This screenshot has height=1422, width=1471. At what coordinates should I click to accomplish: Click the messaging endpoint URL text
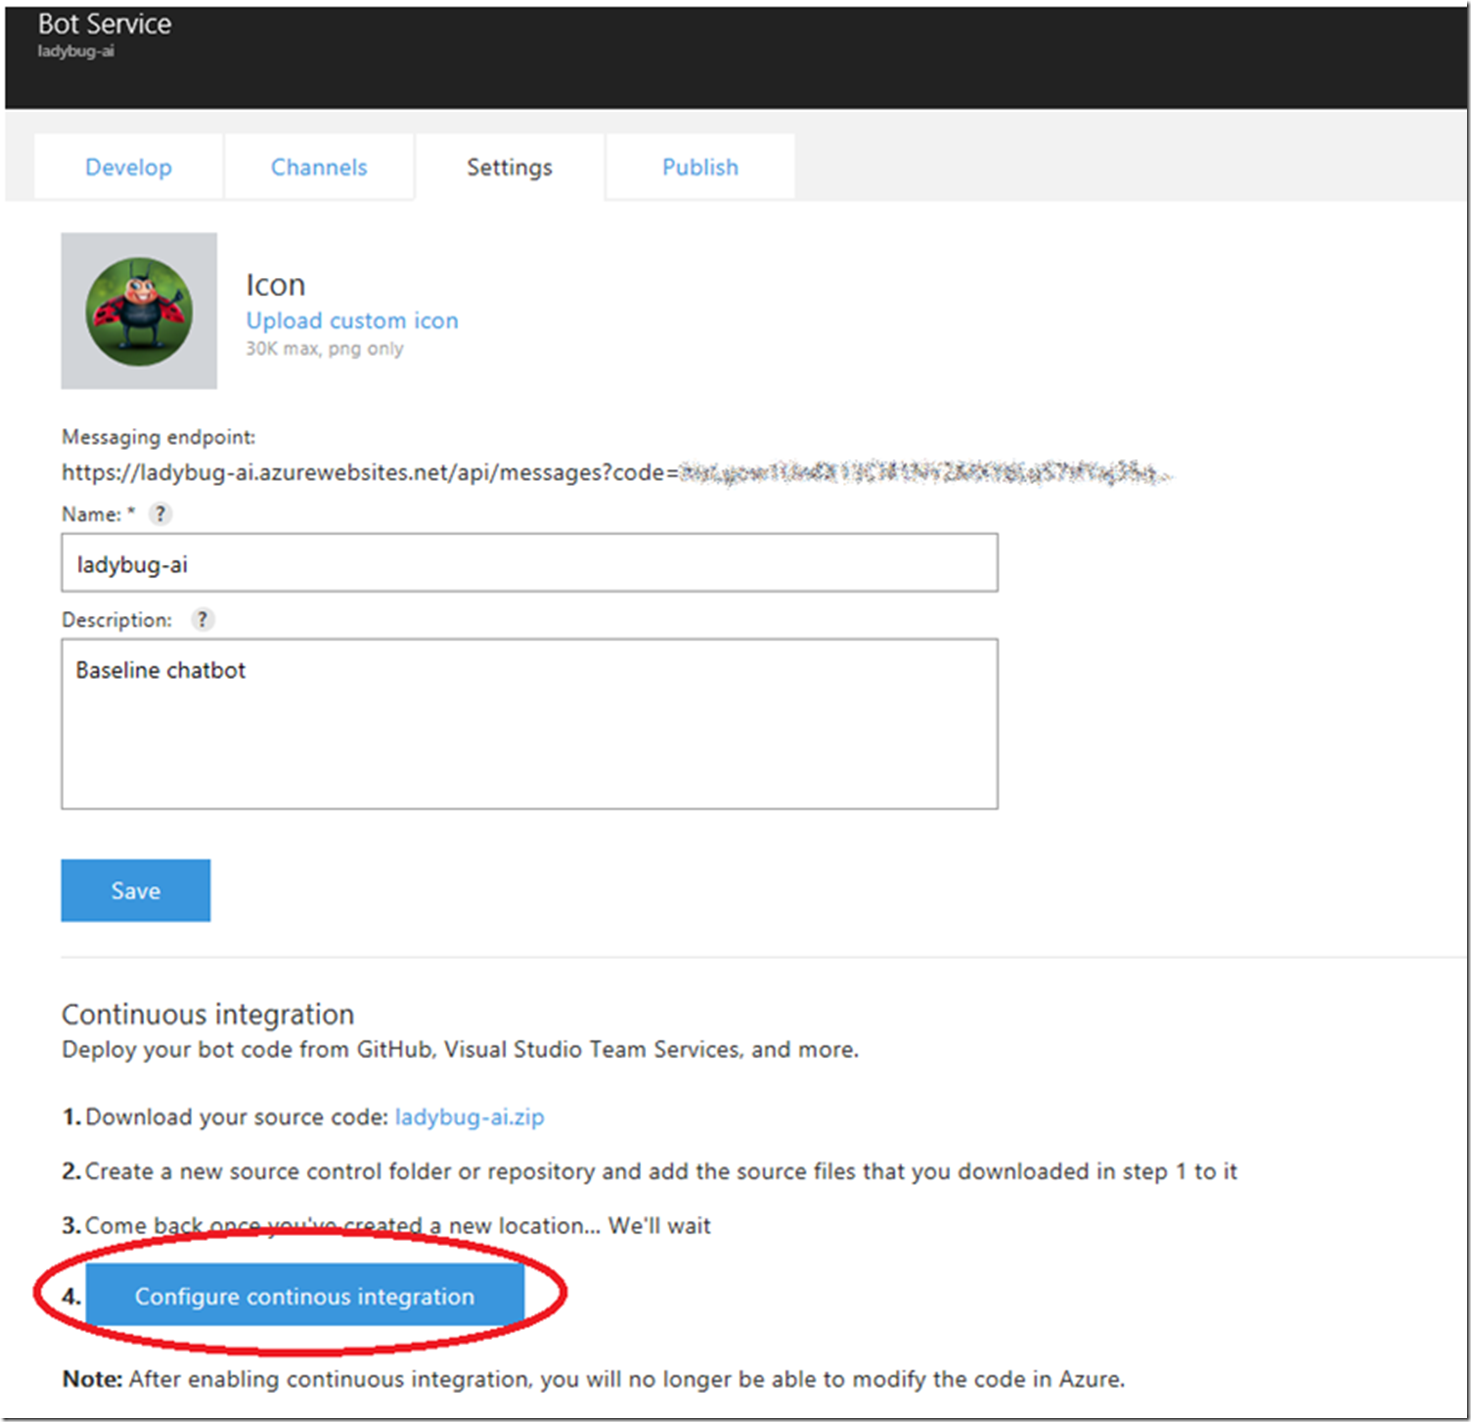point(615,472)
